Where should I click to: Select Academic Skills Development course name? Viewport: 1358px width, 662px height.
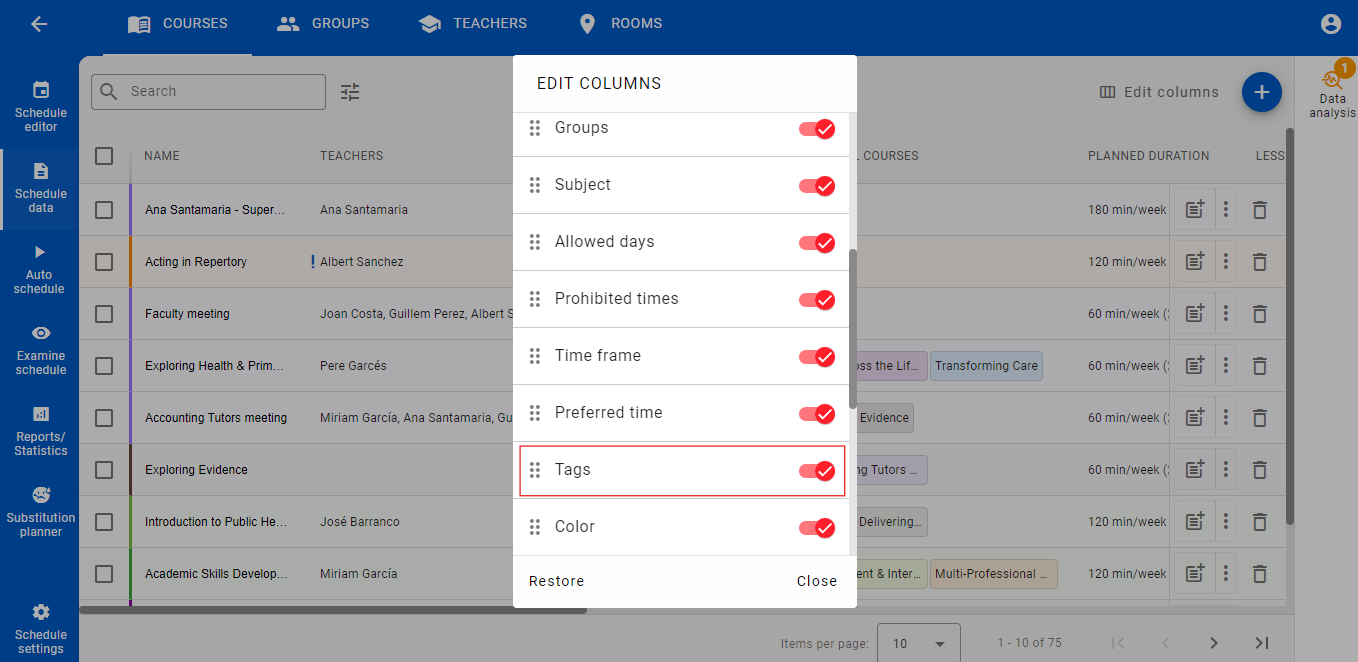click(x=216, y=574)
